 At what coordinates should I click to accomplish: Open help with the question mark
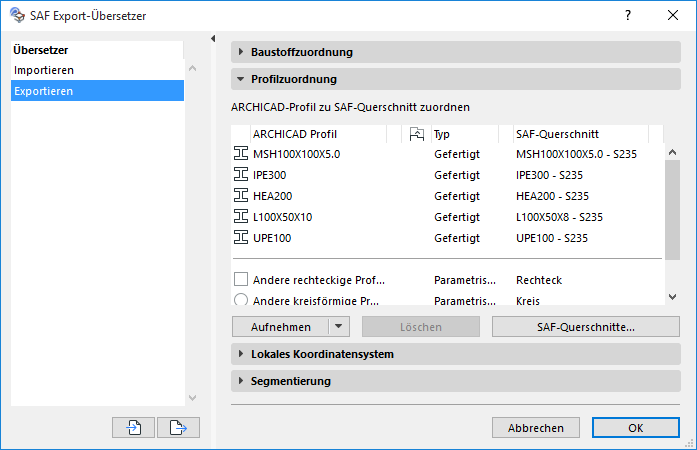628,15
